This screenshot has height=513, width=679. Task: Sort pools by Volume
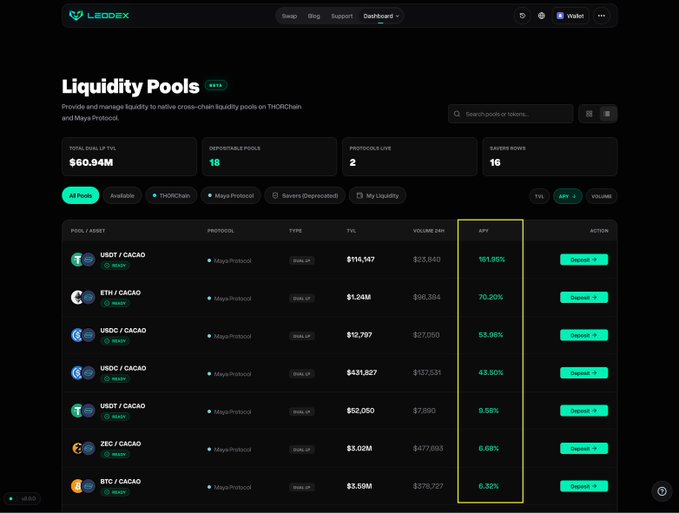[601, 197]
